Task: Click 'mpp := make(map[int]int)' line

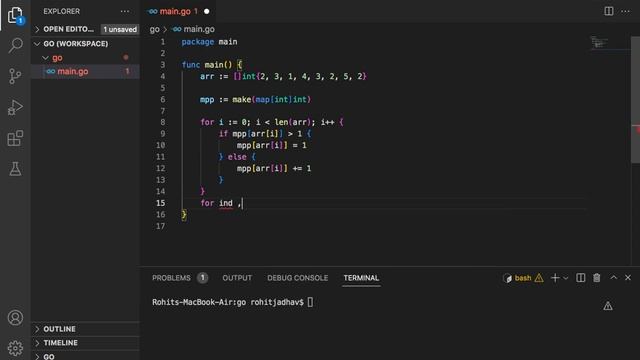Action: [256, 100]
